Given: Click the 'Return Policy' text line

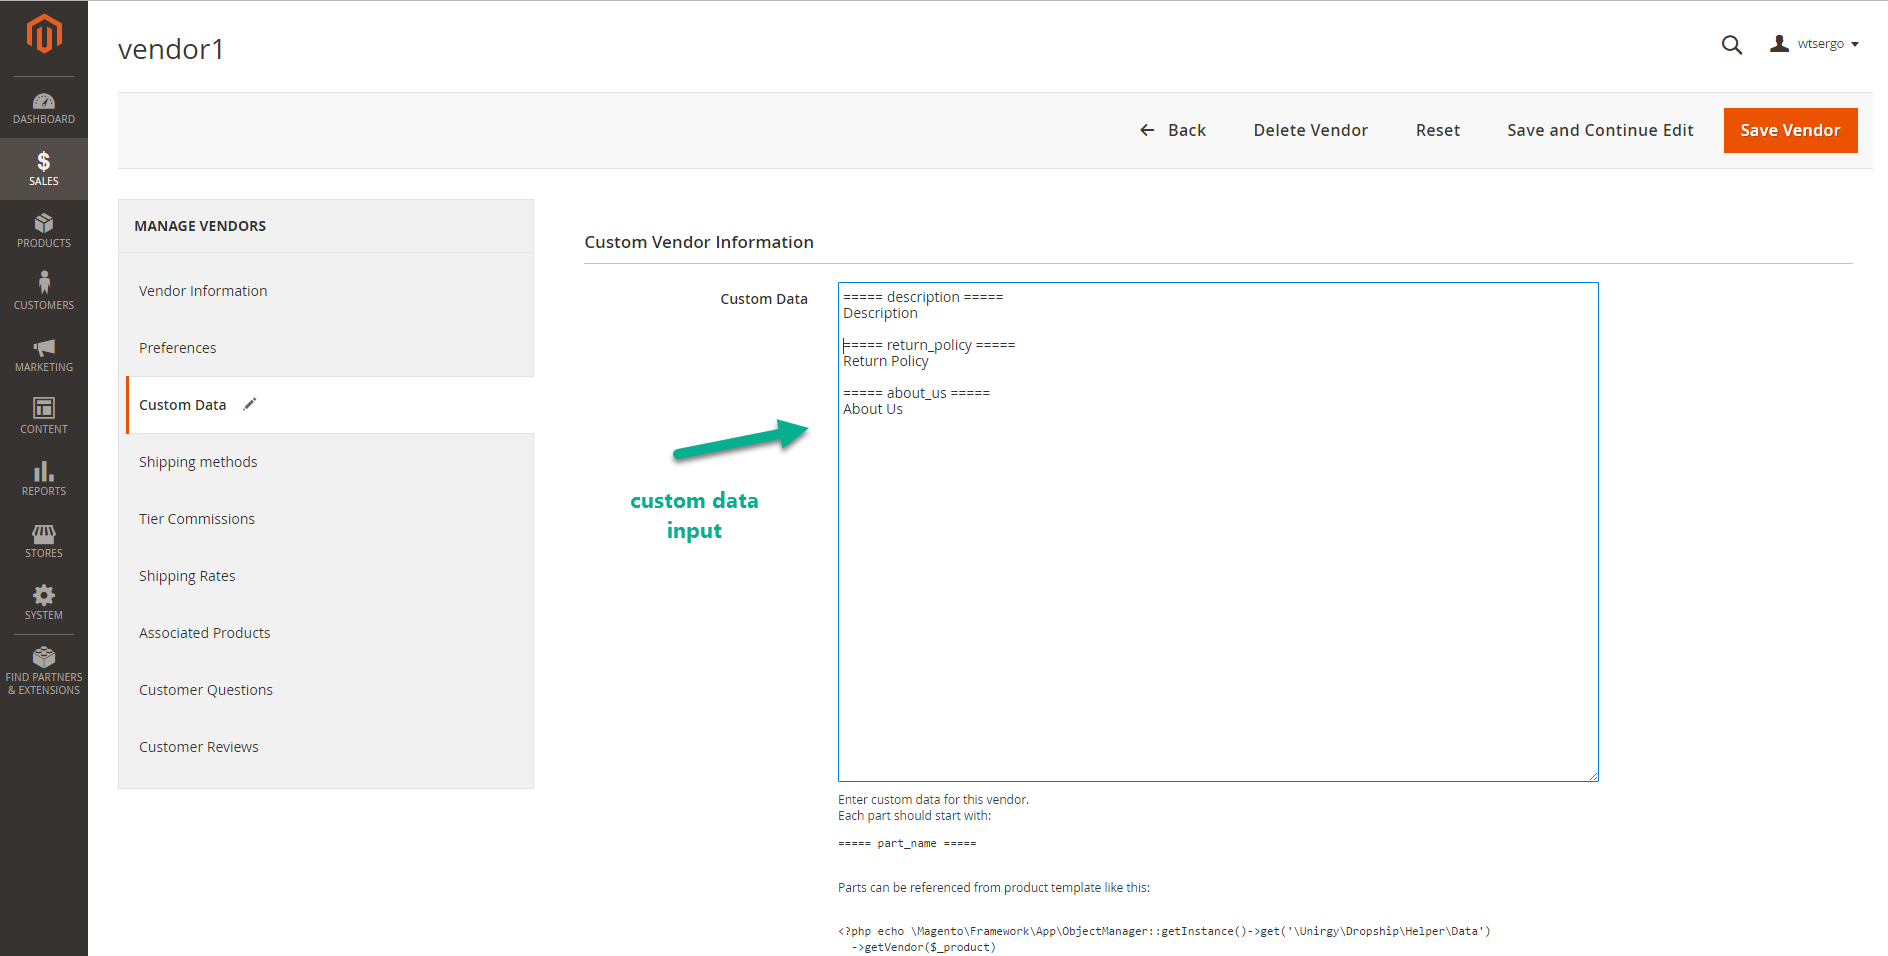Looking at the screenshot, I should coord(885,361).
